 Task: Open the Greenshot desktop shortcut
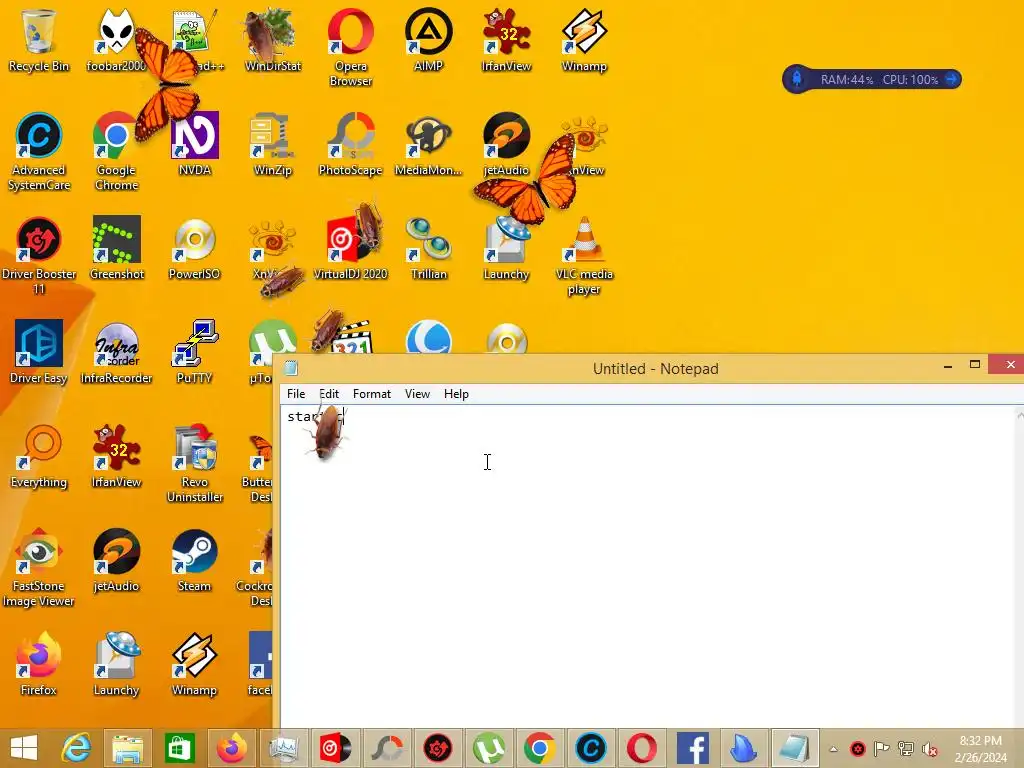pos(116,248)
